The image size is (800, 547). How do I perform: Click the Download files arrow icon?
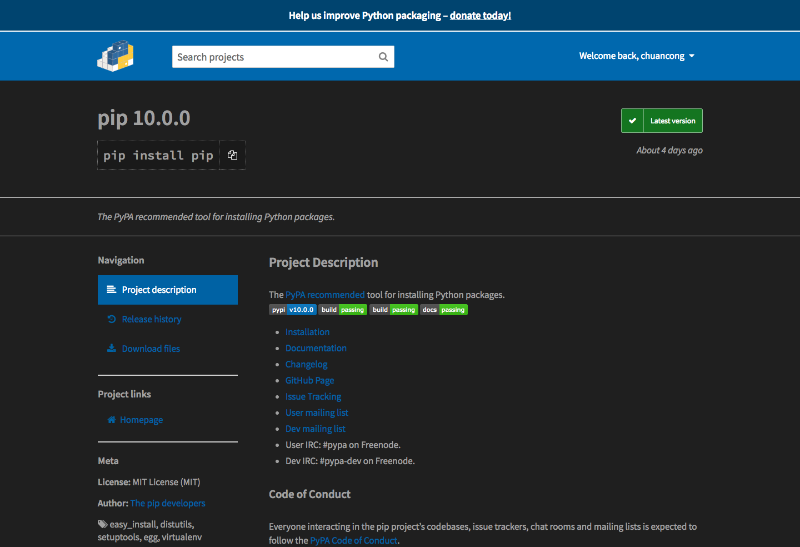pyautogui.click(x=111, y=348)
